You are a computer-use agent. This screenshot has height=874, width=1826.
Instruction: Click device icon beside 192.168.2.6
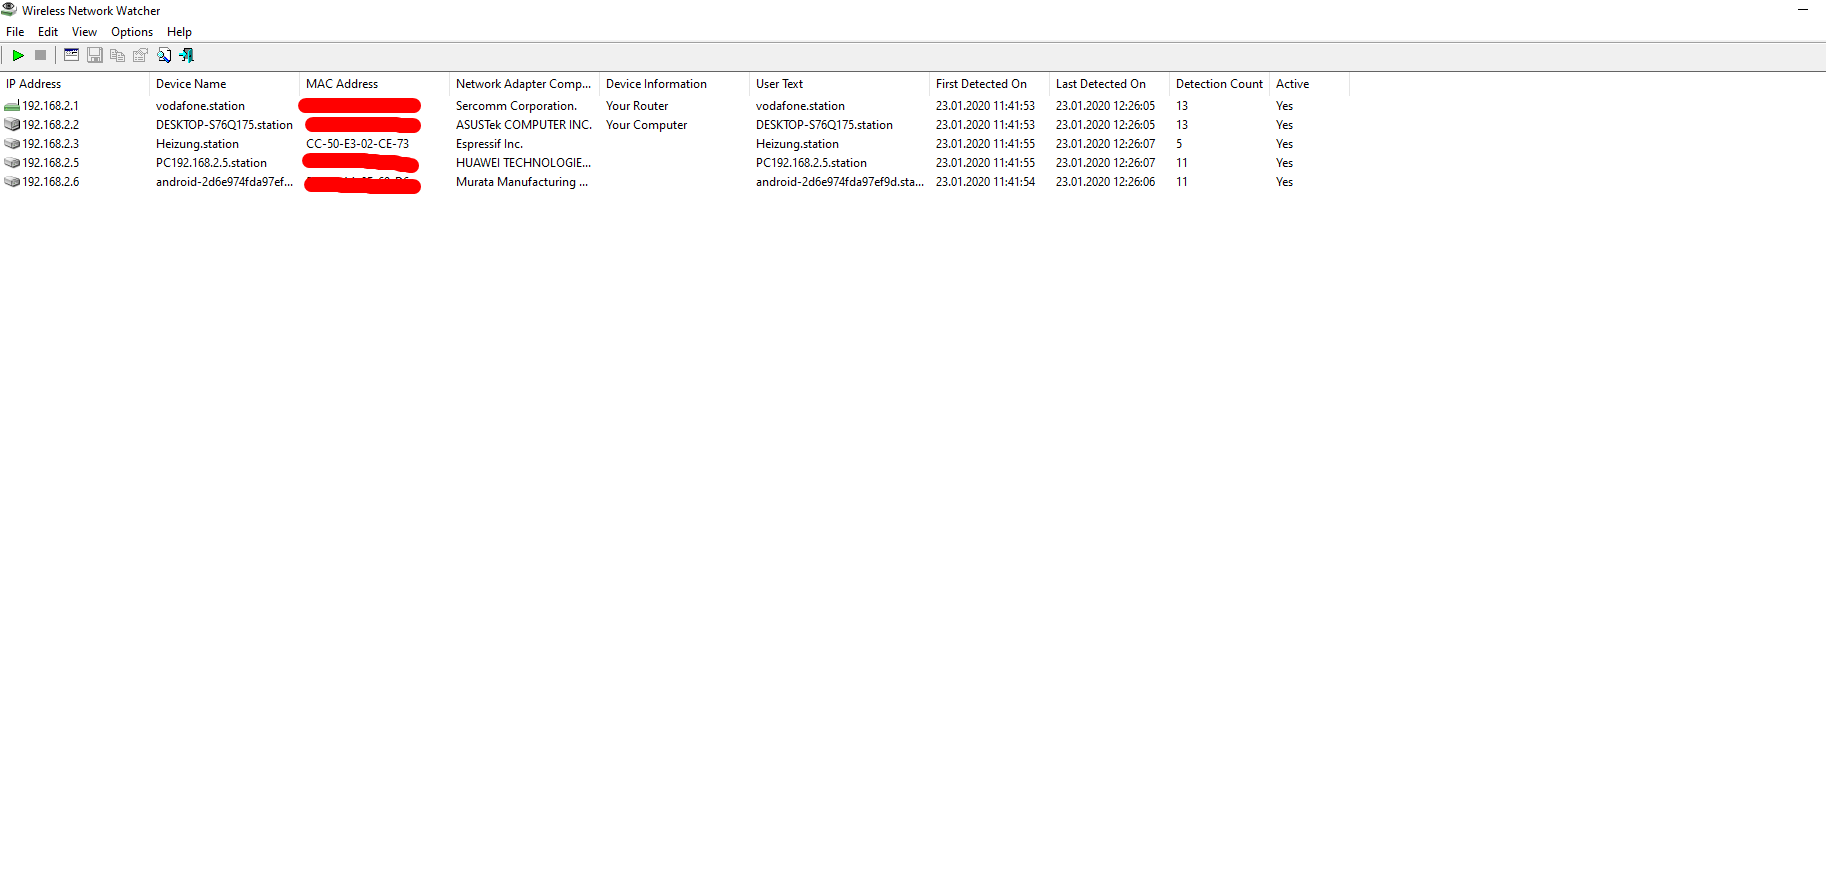[12, 182]
